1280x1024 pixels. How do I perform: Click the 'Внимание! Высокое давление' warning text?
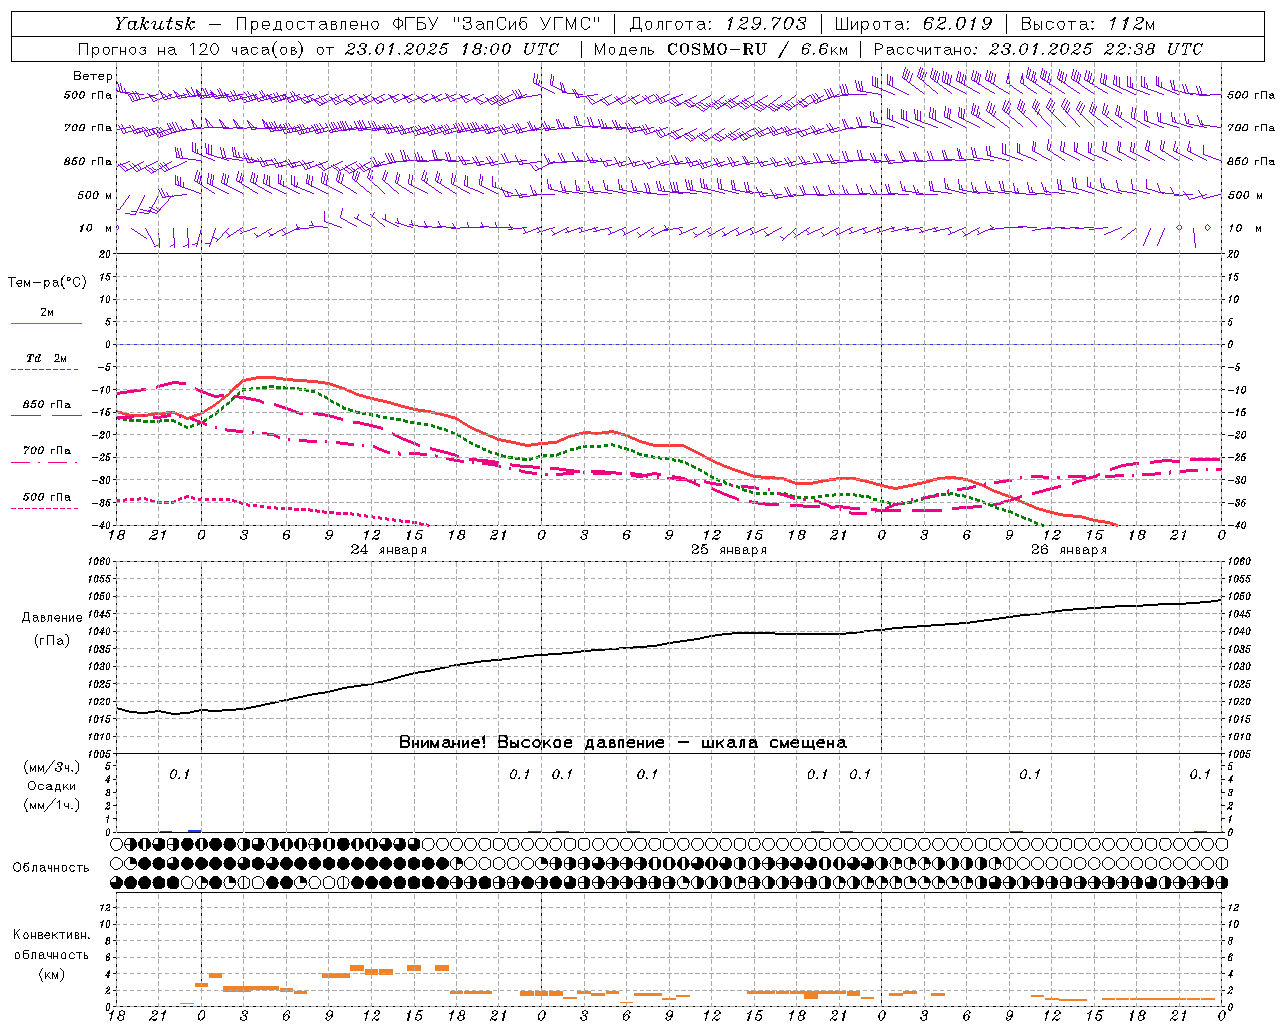[x=531, y=743]
